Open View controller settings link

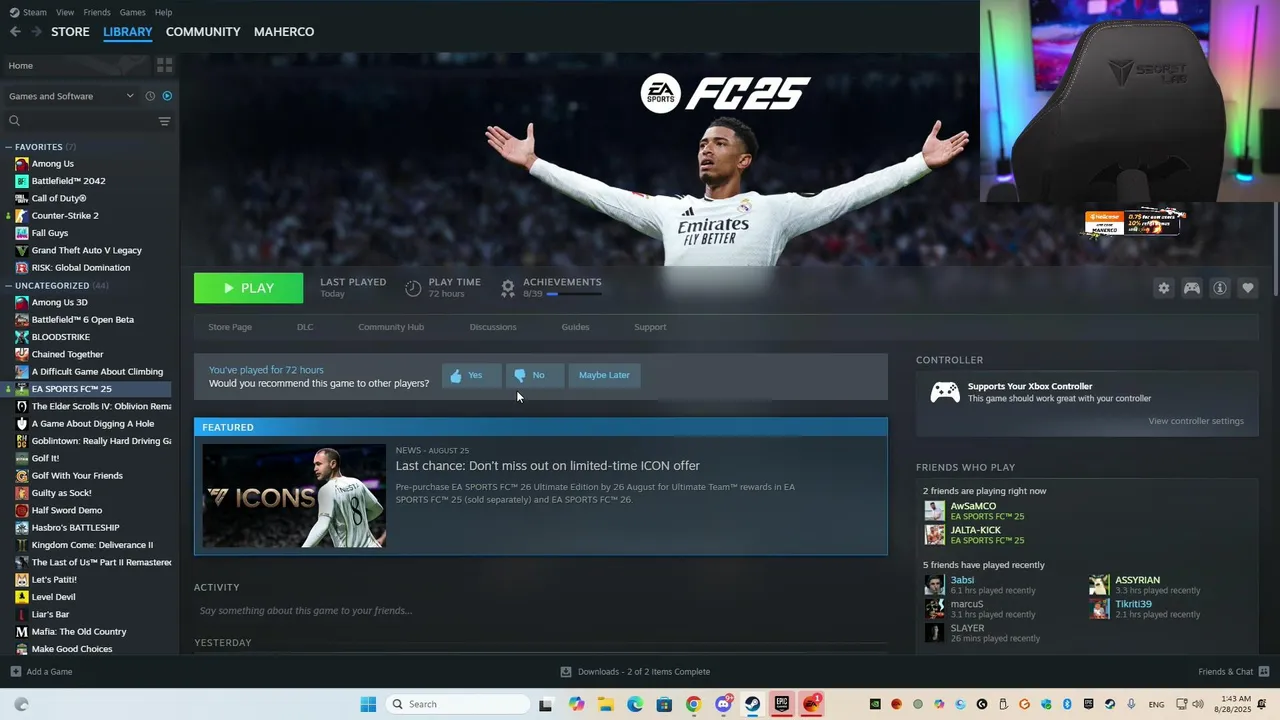(x=1196, y=421)
